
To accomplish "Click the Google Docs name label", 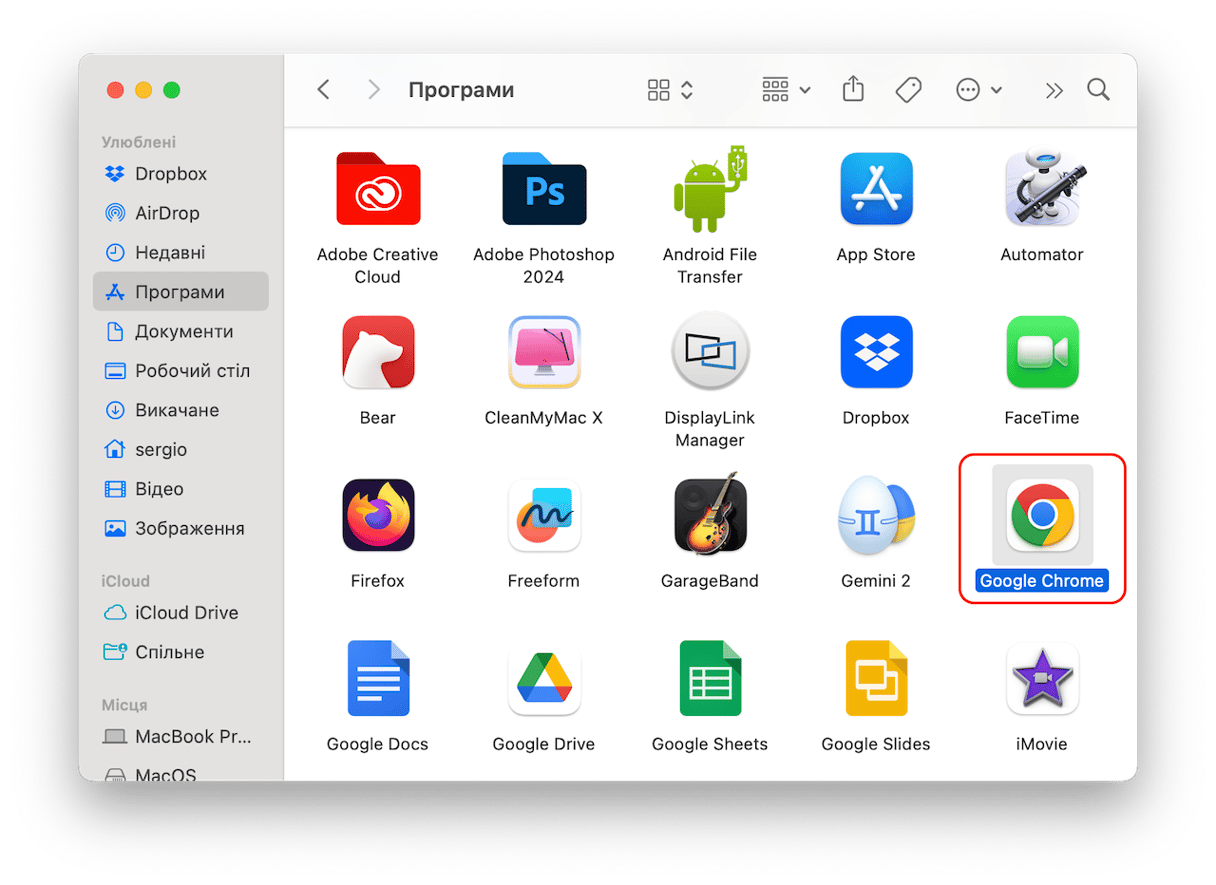I will tap(378, 744).
